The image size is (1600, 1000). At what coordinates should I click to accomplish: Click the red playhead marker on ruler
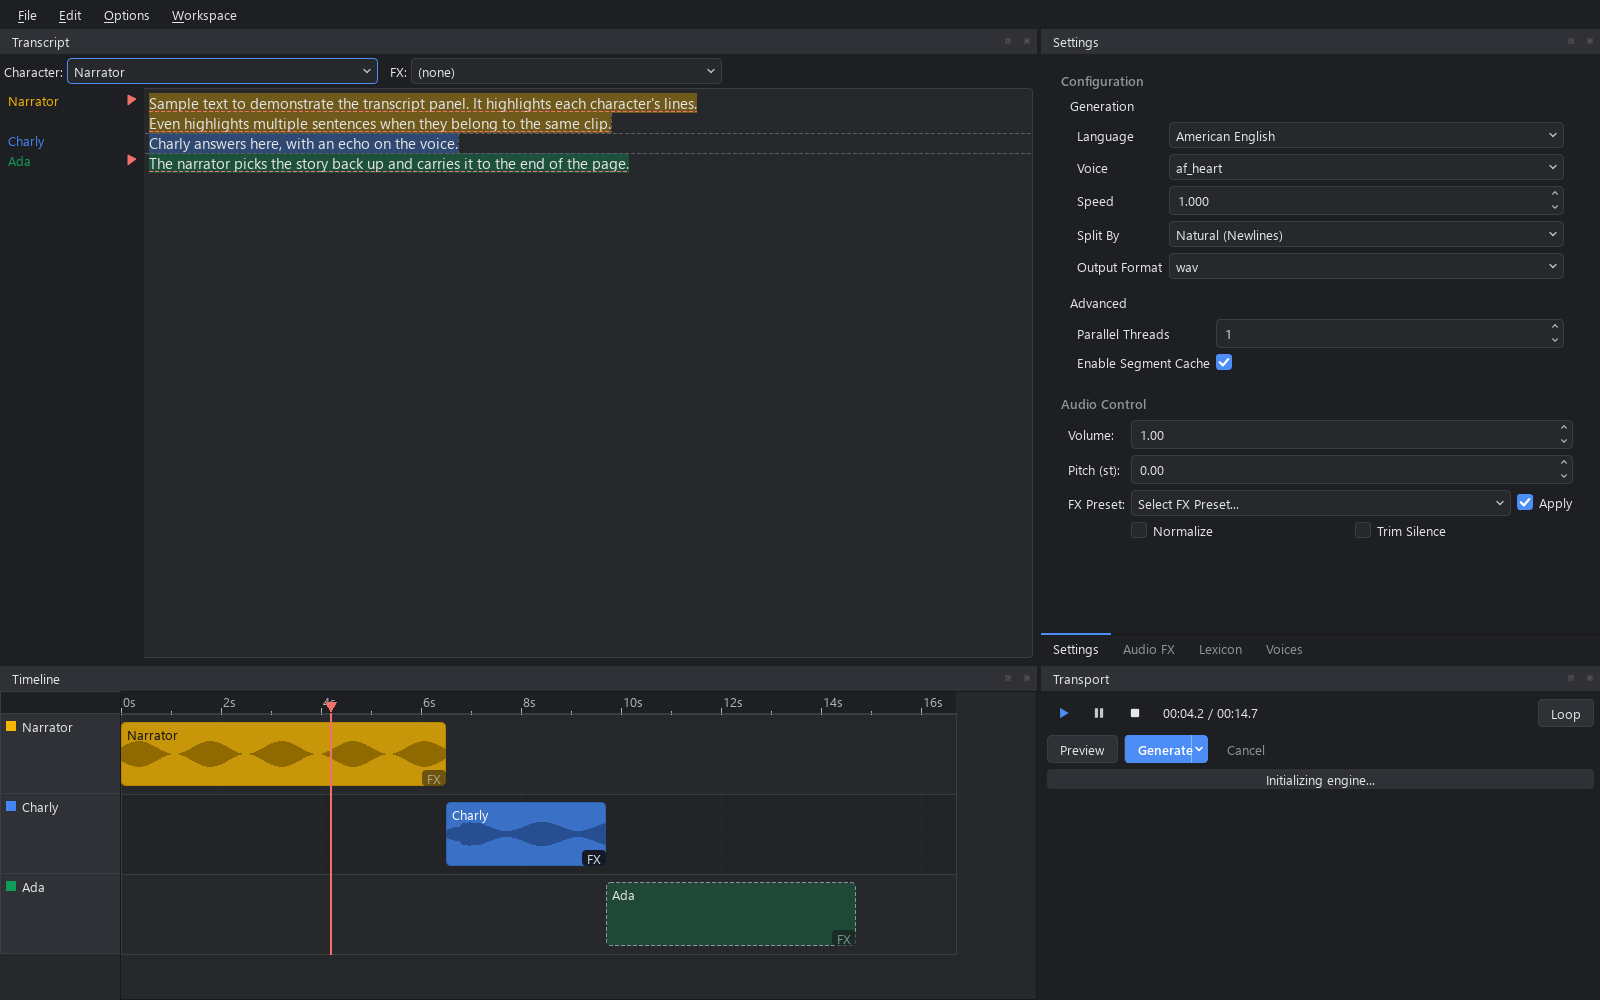(x=331, y=705)
